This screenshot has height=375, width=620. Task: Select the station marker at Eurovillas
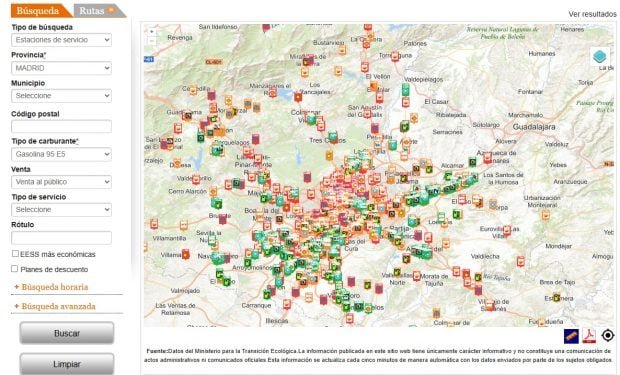(x=507, y=231)
